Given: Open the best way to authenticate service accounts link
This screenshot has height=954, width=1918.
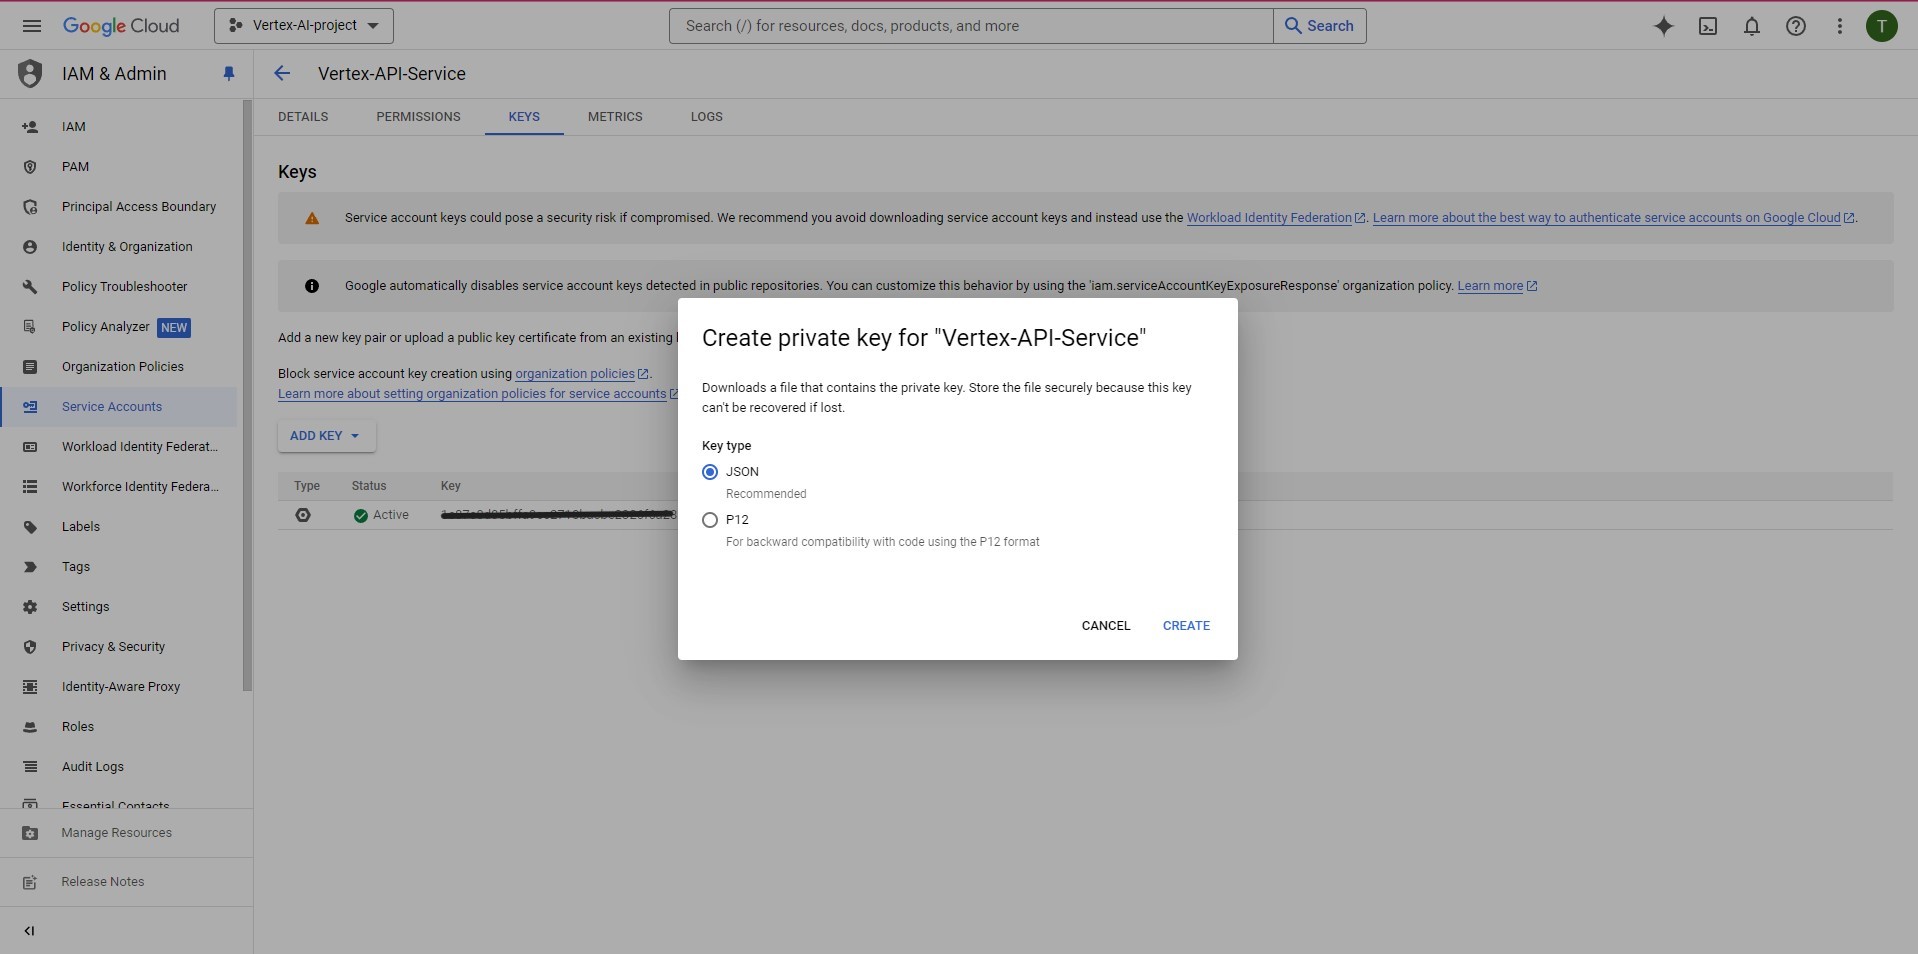Looking at the screenshot, I should pos(1613,218).
